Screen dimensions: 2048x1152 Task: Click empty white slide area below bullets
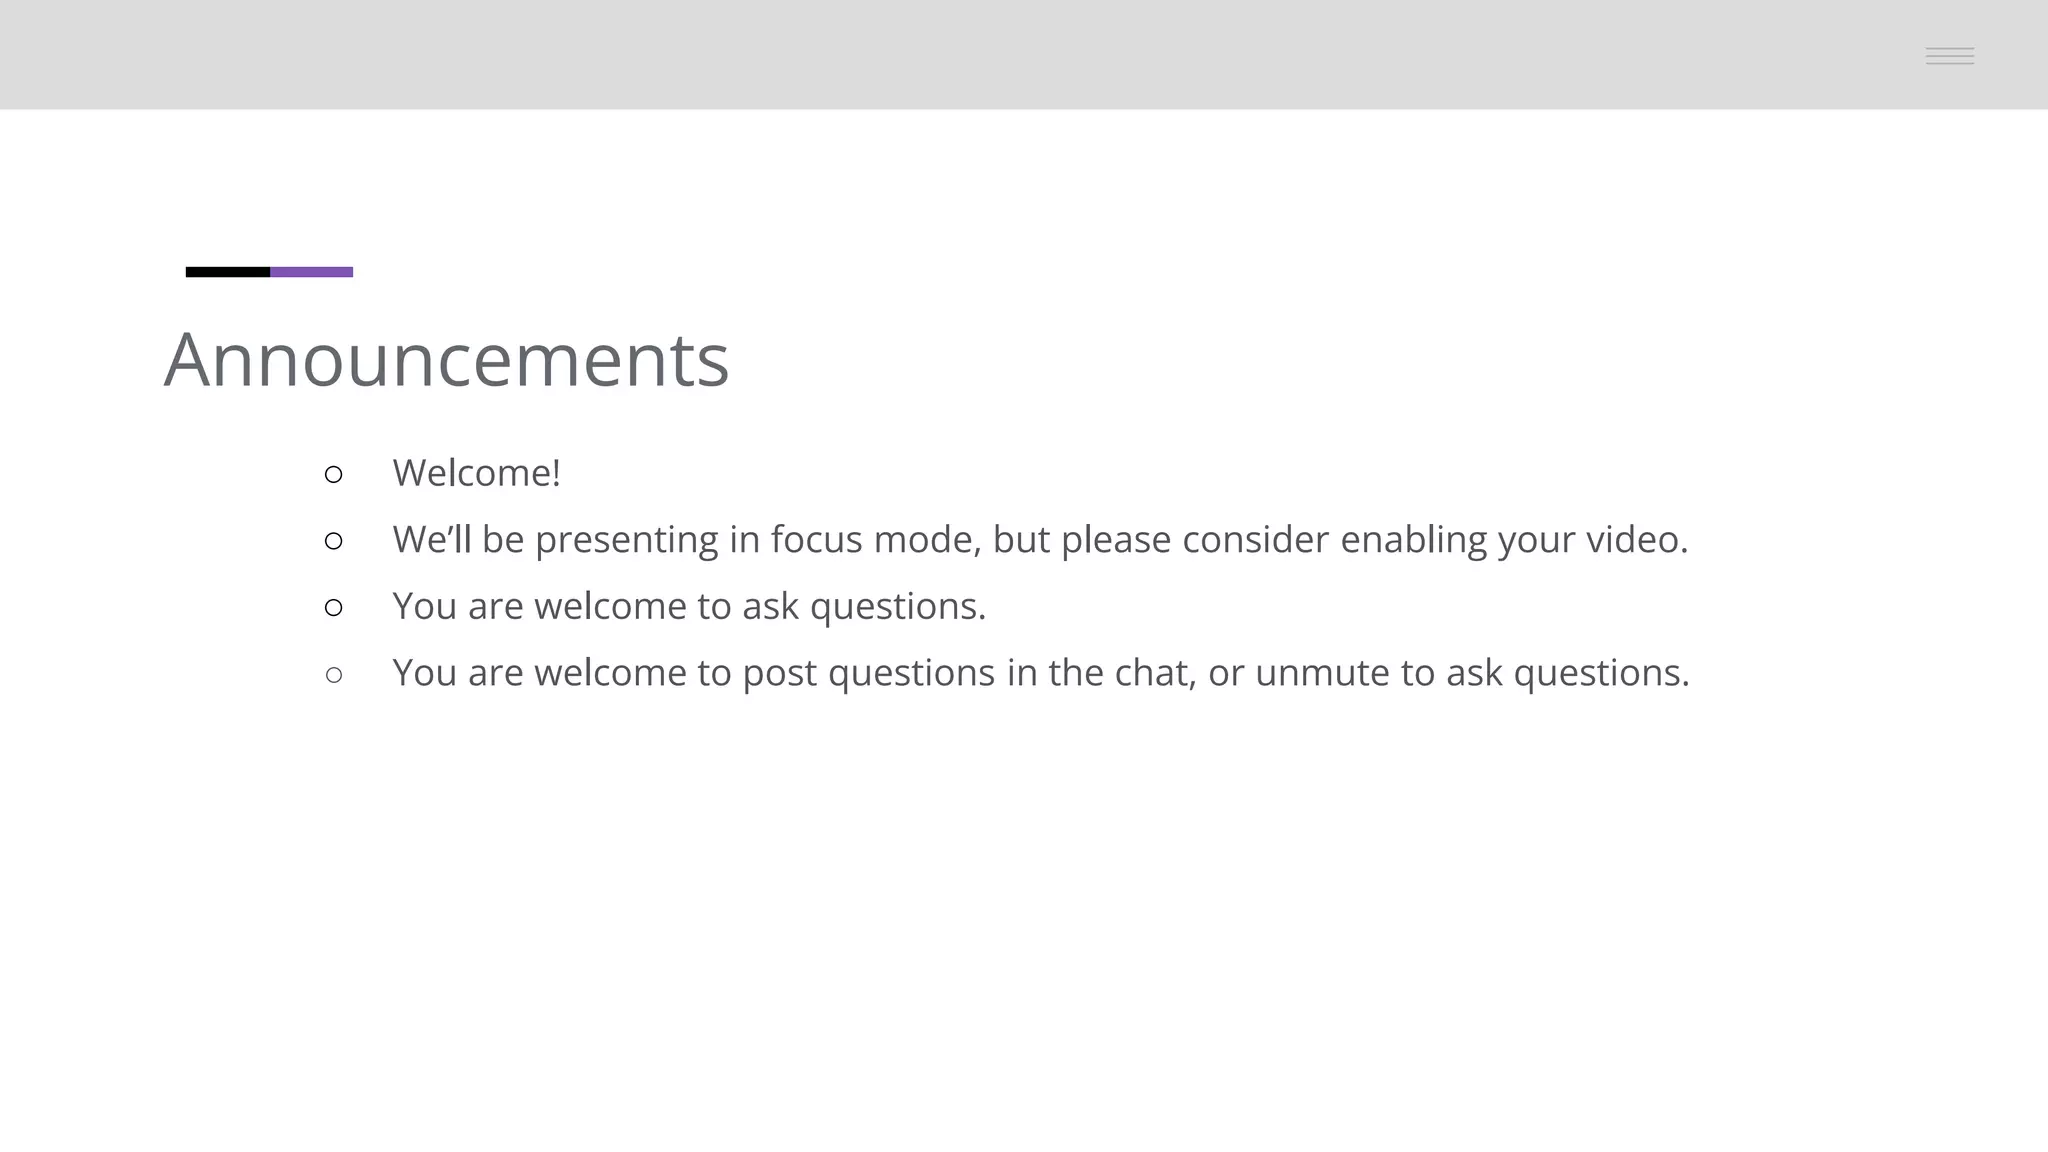point(1024,920)
